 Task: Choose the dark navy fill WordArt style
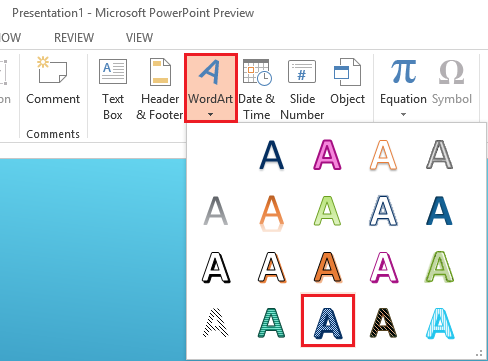(272, 155)
